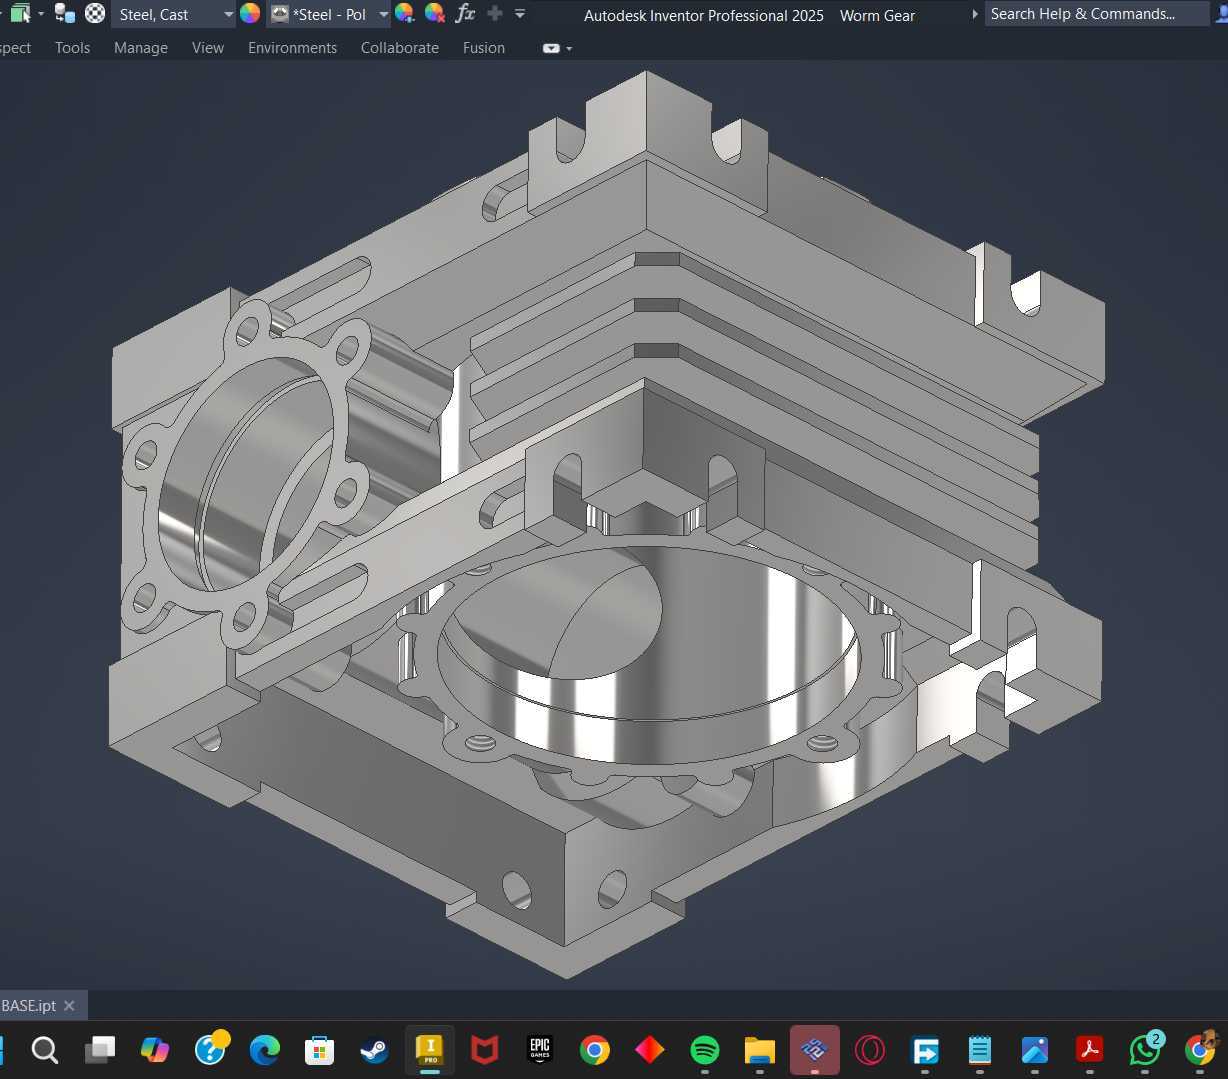Open the Get Help taskbar icon
This screenshot has height=1079, width=1228.
pyautogui.click(x=212, y=1049)
